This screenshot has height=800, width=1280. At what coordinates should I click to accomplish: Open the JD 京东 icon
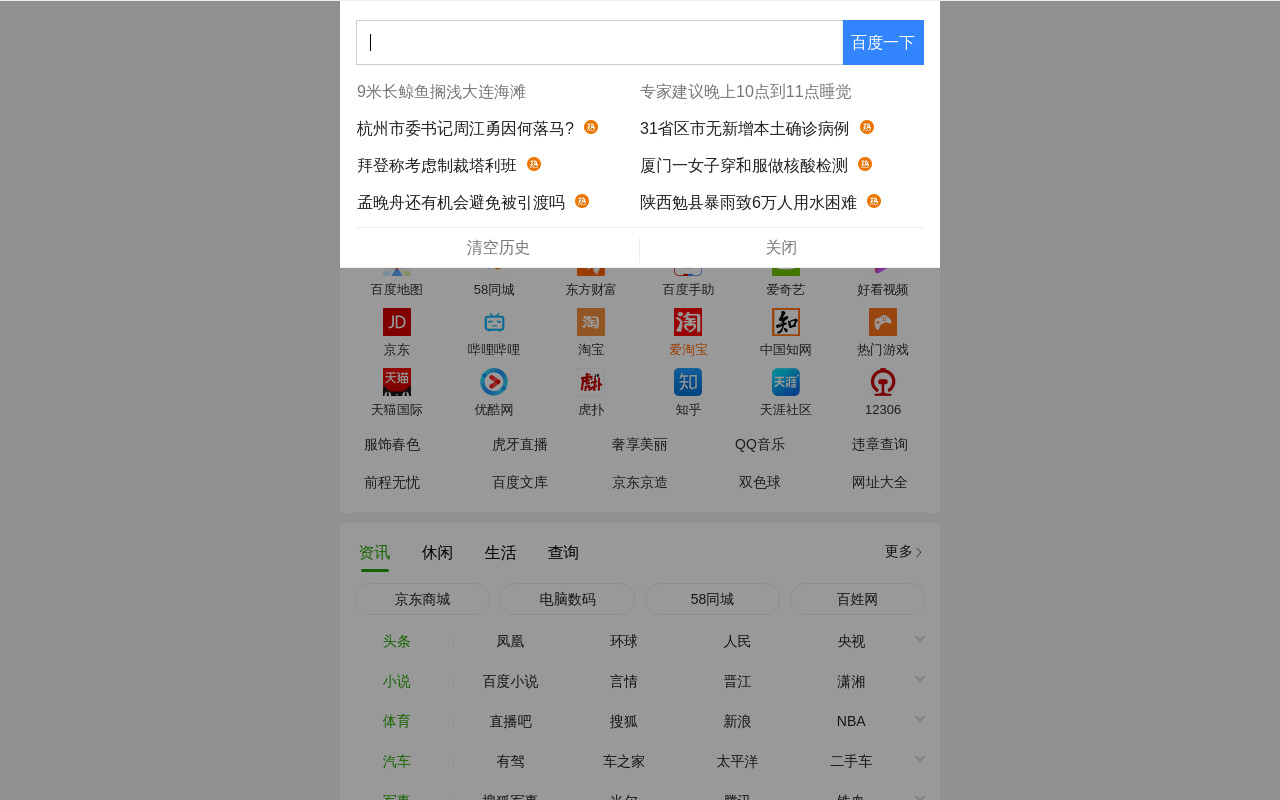coord(397,322)
